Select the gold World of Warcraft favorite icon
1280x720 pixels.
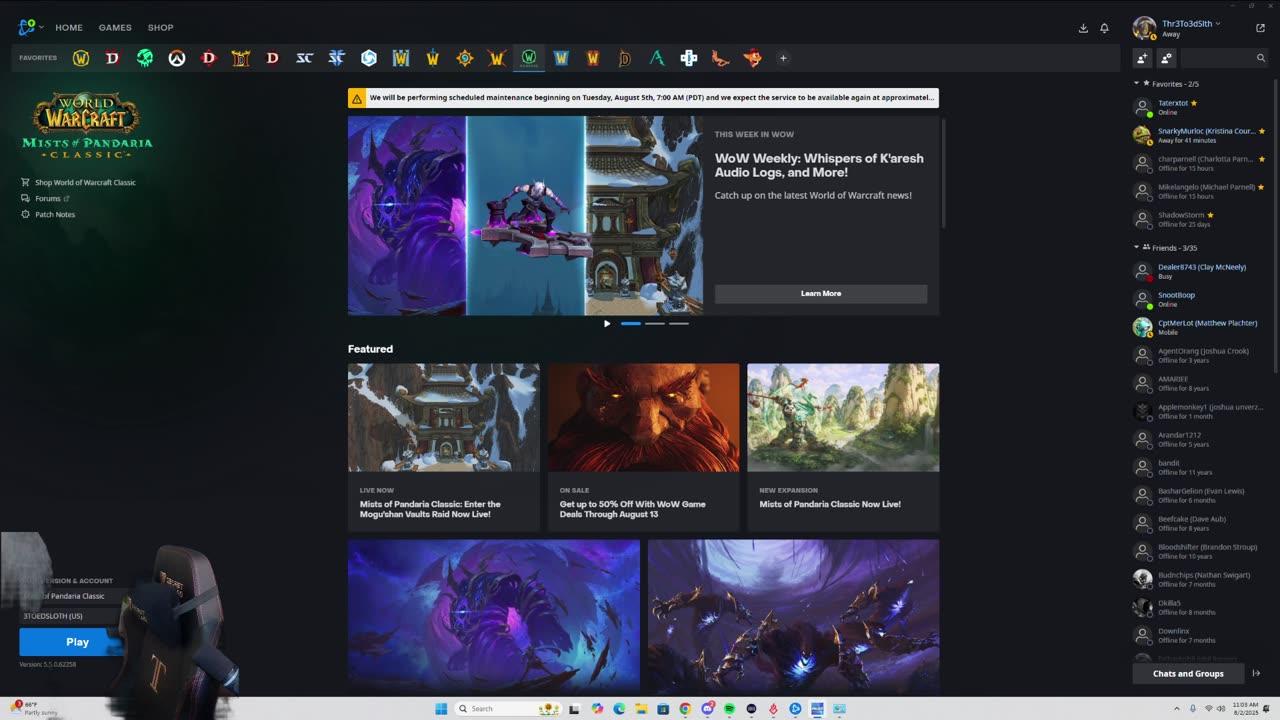tap(81, 58)
